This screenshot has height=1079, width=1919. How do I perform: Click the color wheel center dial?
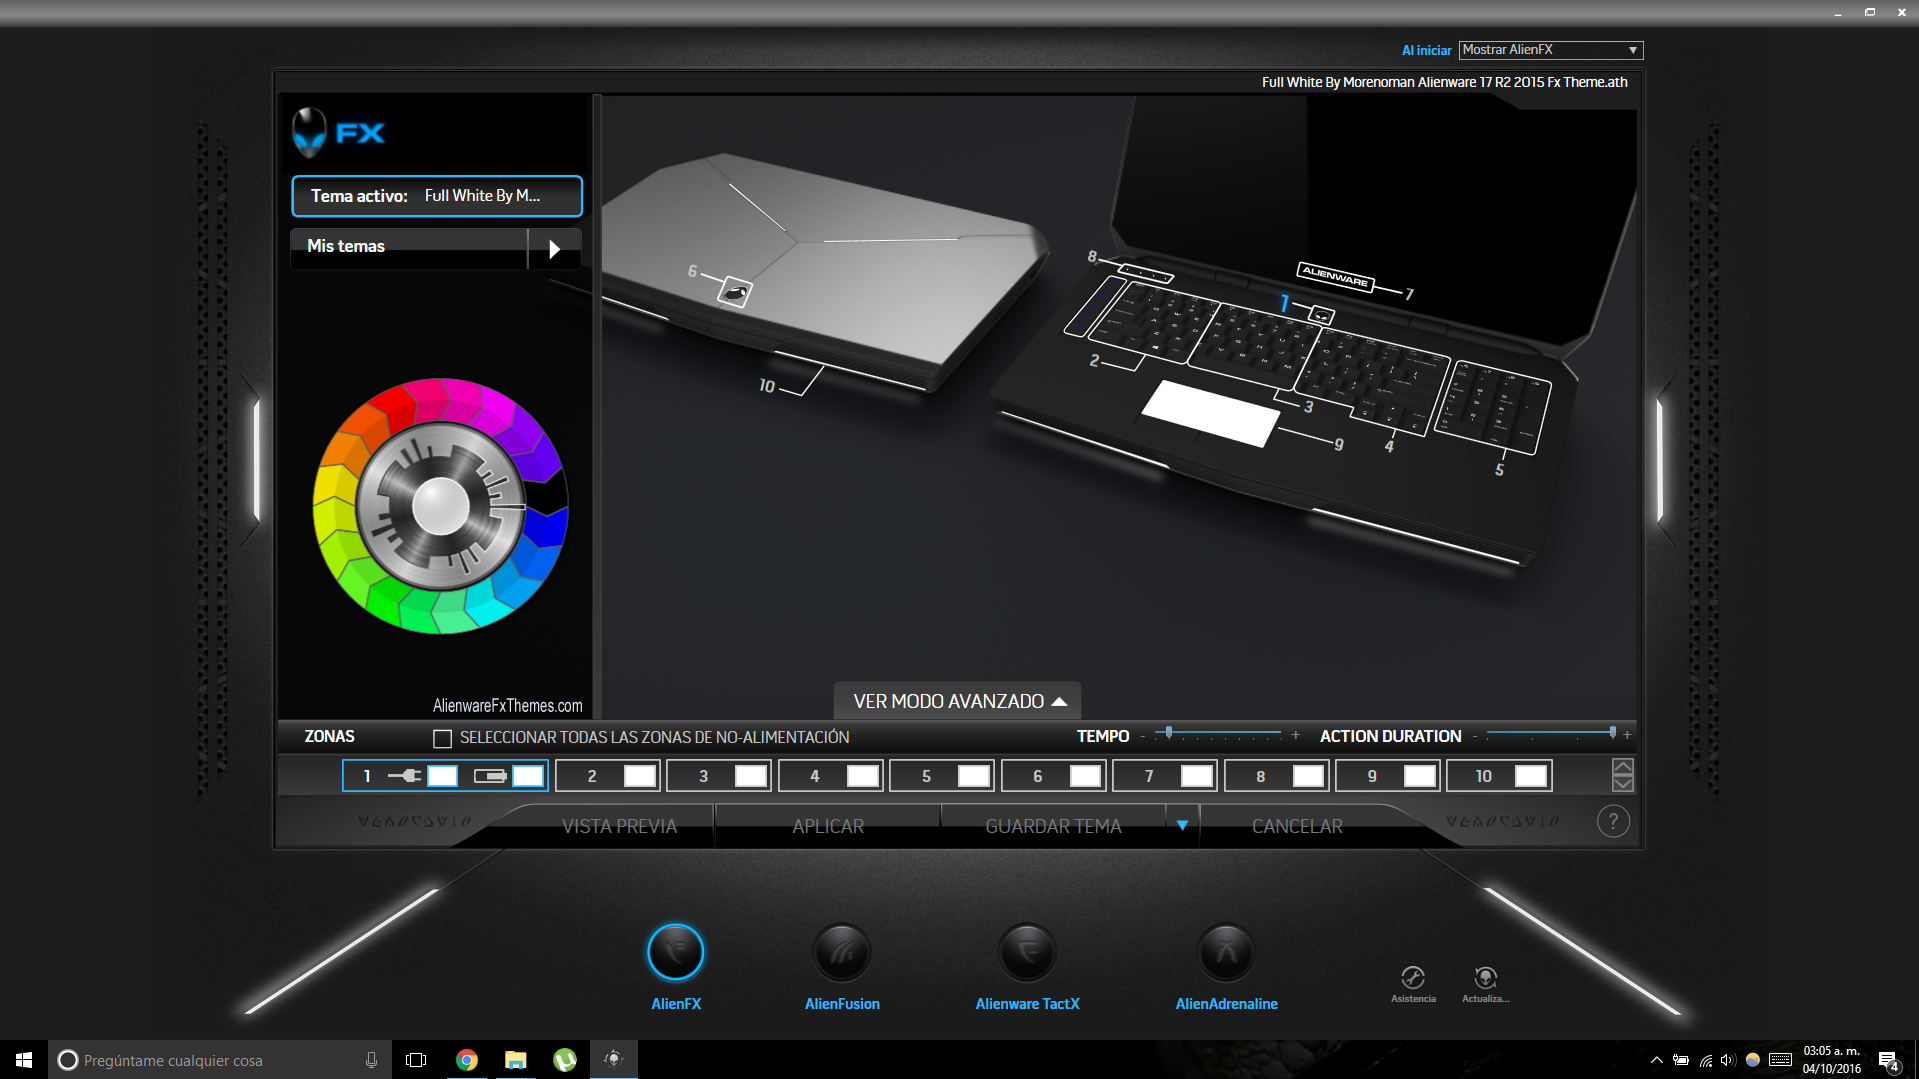click(x=440, y=505)
